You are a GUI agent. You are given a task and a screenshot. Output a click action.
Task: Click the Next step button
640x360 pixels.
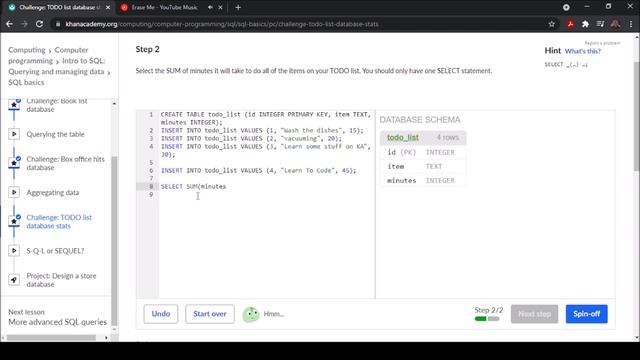click(x=534, y=314)
